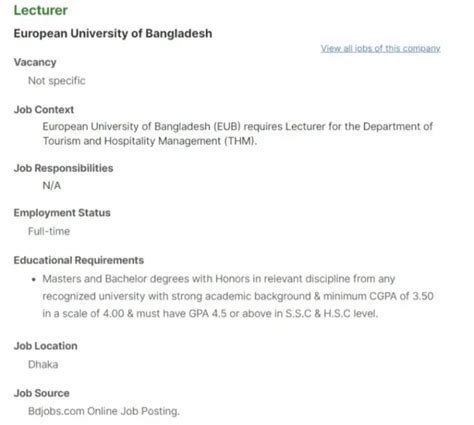
Task: Click the Job Context heading
Action: pyautogui.click(x=44, y=110)
